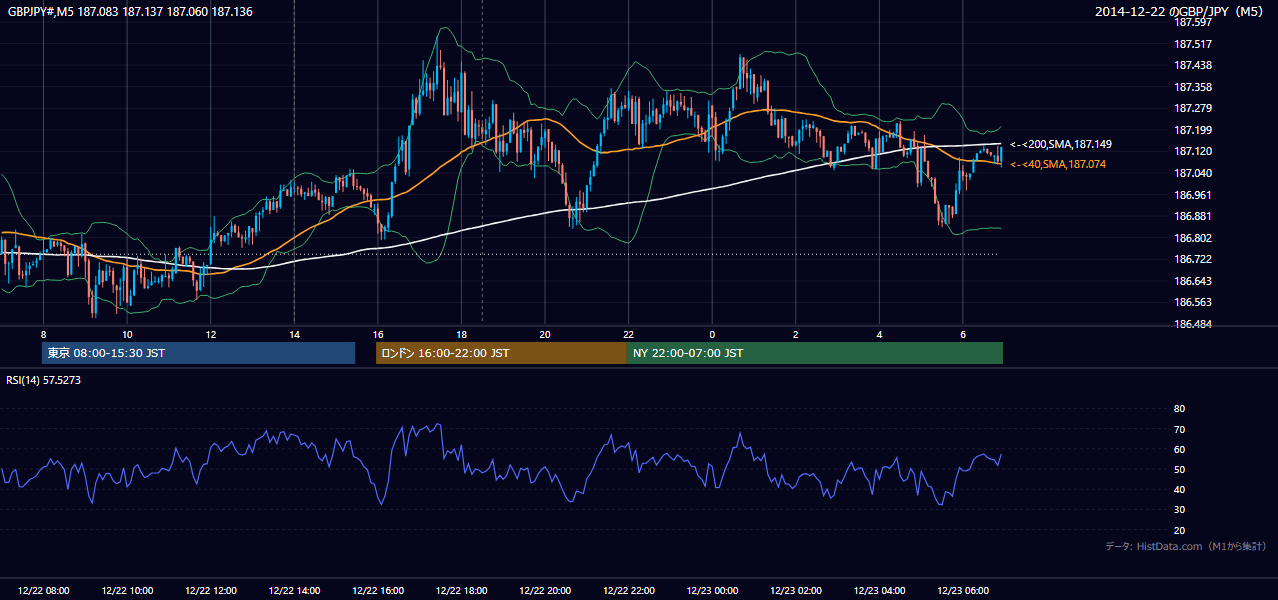Click the 12/23 00:00 date label
Image resolution: width=1278 pixels, height=600 pixels.
coord(712,591)
